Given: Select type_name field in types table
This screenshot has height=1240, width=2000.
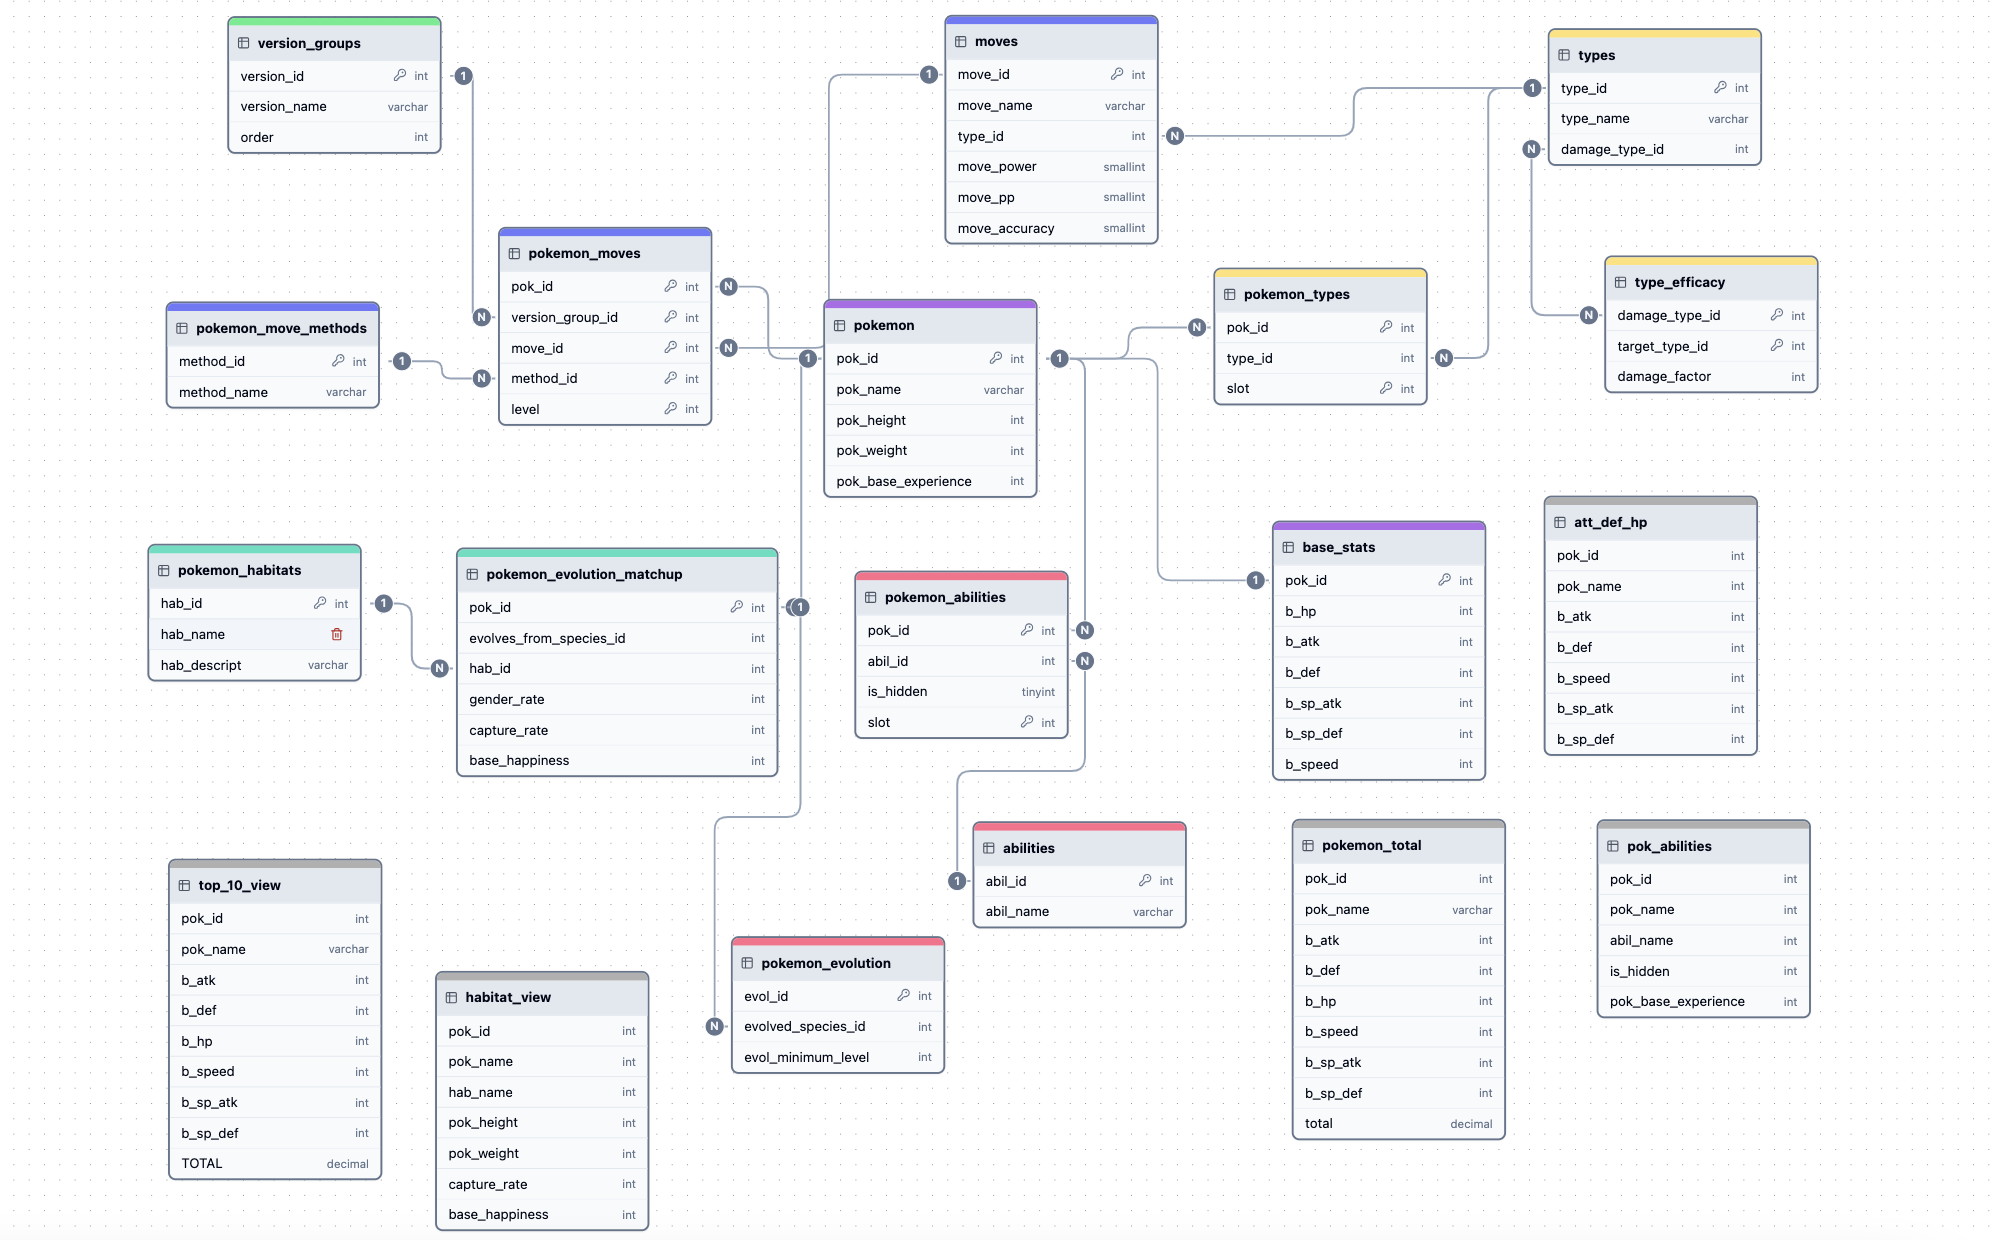Looking at the screenshot, I should click(x=1654, y=118).
